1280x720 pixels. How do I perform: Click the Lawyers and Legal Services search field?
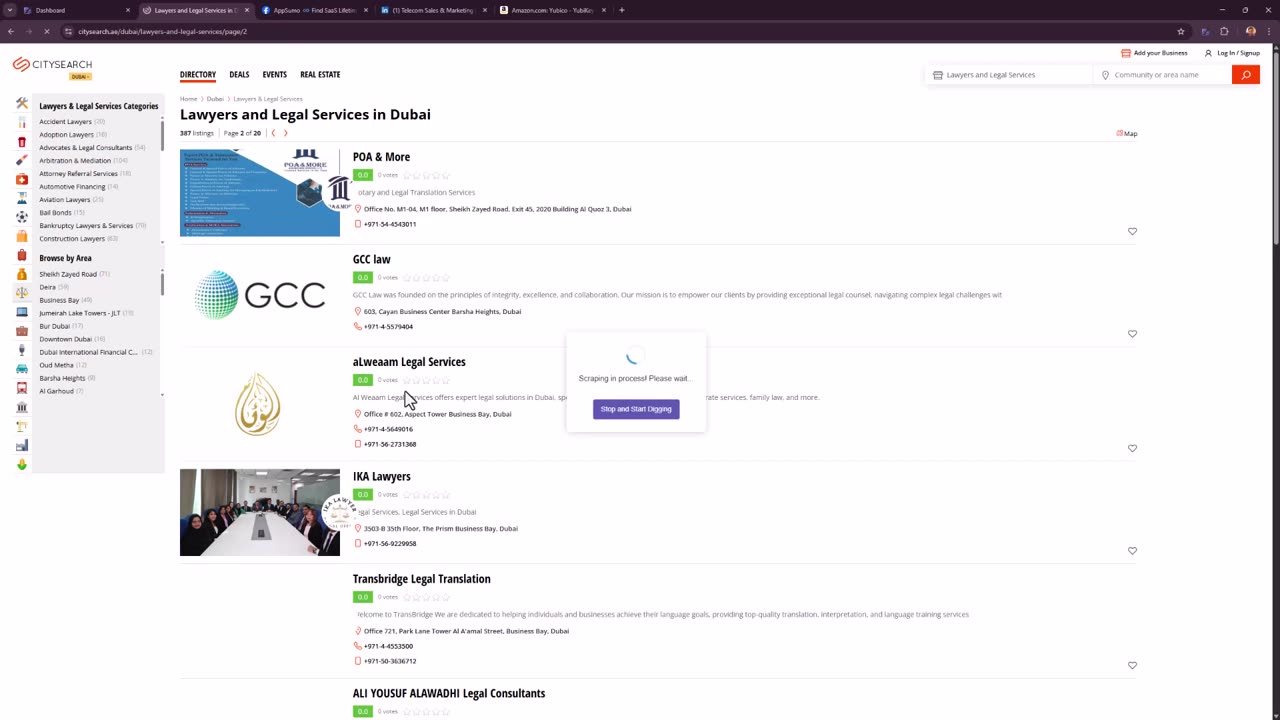pos(1010,74)
